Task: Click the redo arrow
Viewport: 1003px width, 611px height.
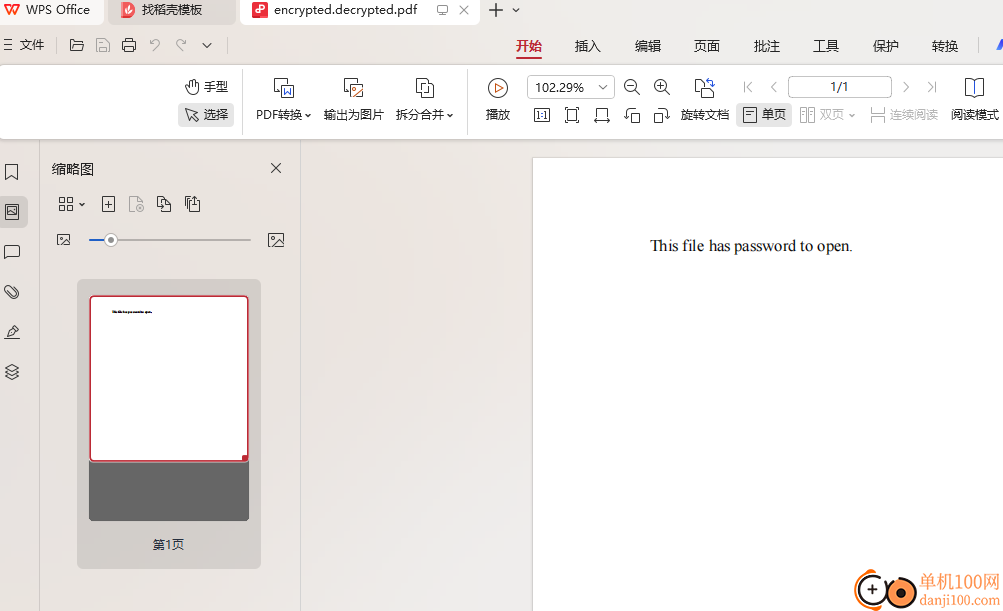Action: point(181,45)
